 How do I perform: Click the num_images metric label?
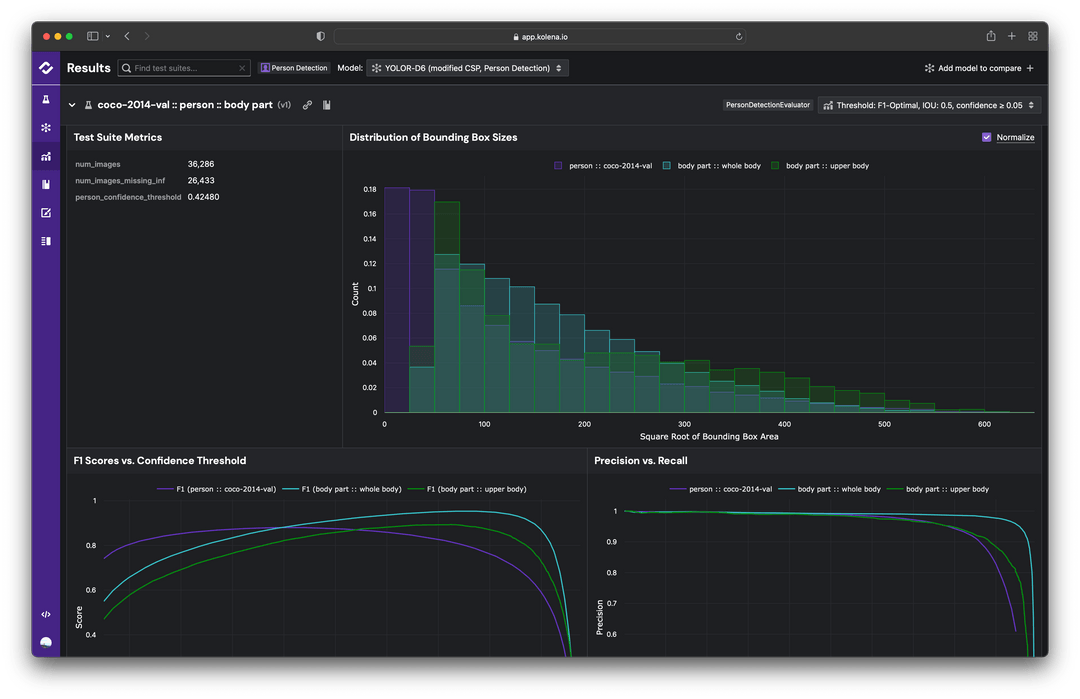[x=98, y=164]
